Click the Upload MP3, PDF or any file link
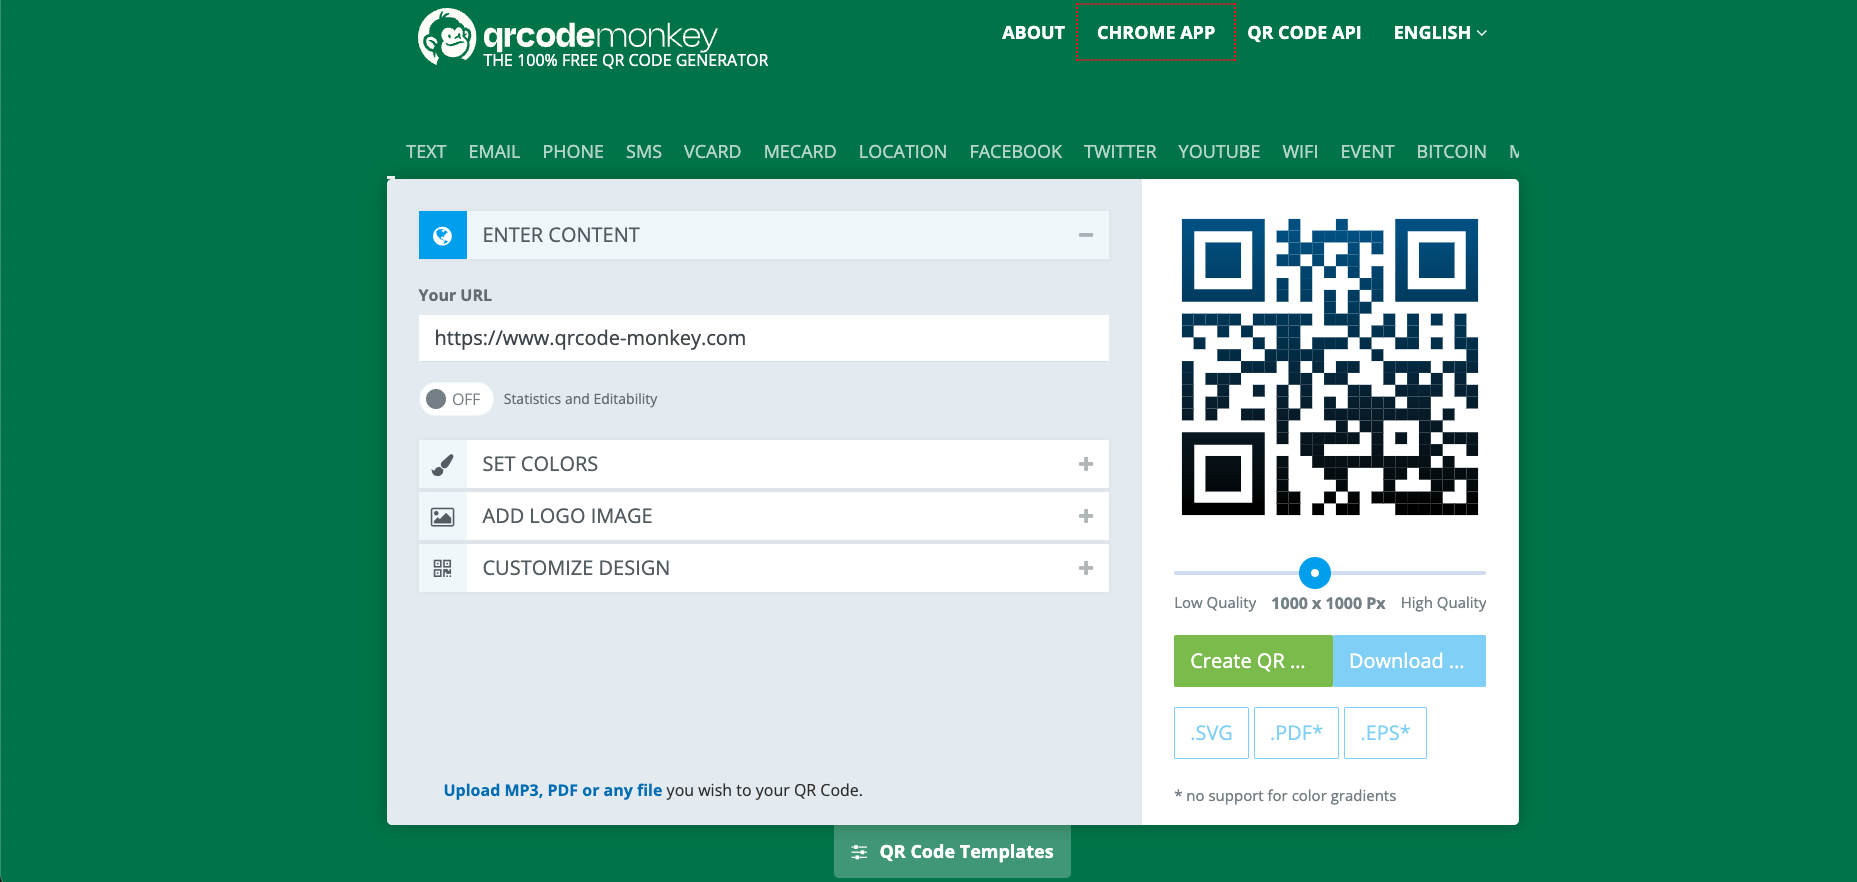This screenshot has width=1857, height=882. pyautogui.click(x=552, y=790)
